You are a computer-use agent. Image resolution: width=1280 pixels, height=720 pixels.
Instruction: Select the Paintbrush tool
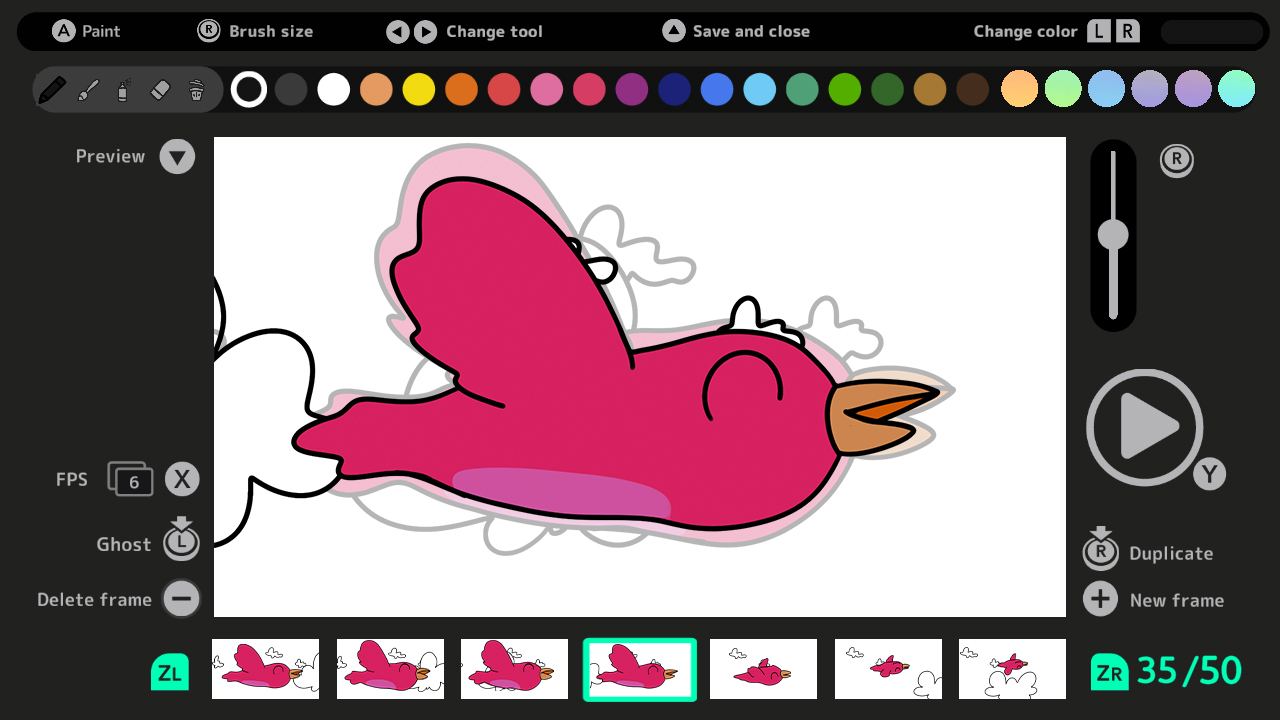tap(88, 88)
